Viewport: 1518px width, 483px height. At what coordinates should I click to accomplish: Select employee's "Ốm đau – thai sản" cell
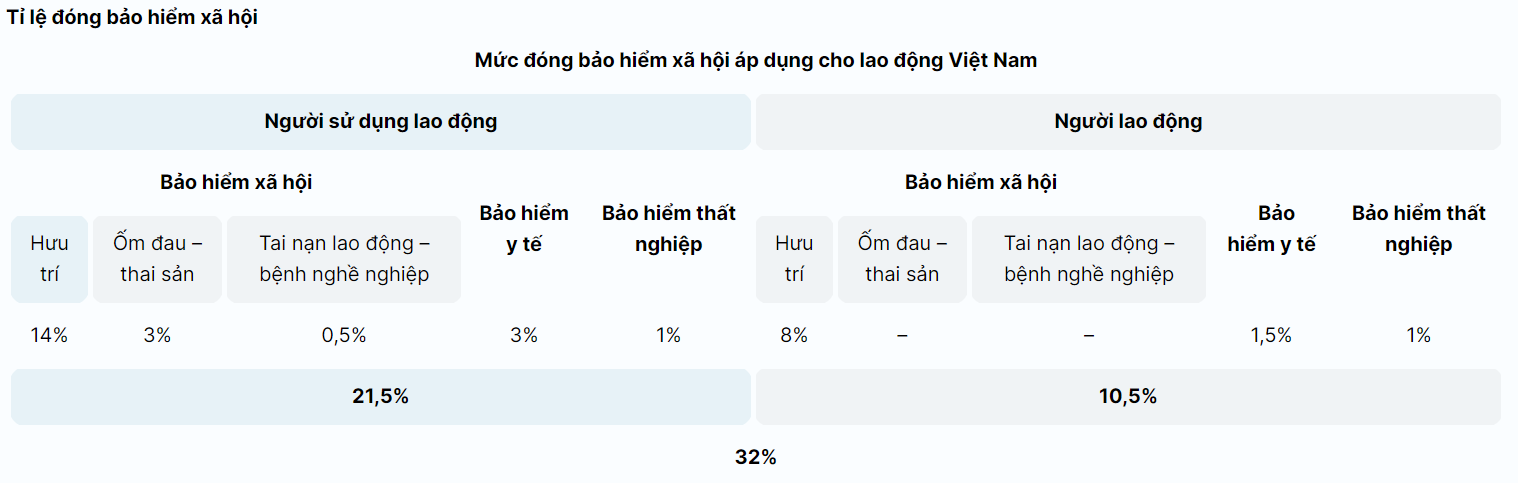(902, 258)
